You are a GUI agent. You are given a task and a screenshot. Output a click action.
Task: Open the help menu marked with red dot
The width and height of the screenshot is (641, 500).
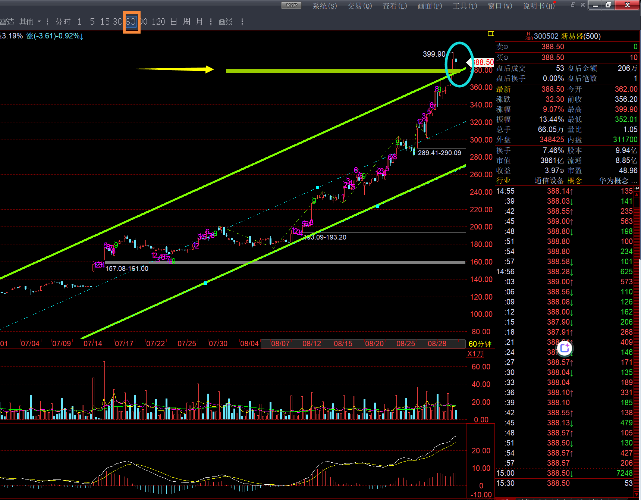coord(540,5)
